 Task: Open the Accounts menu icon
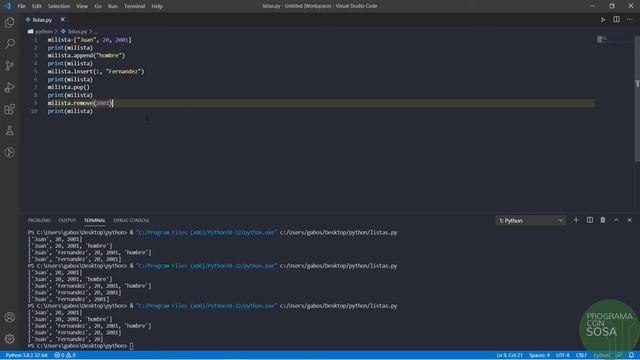(9, 317)
